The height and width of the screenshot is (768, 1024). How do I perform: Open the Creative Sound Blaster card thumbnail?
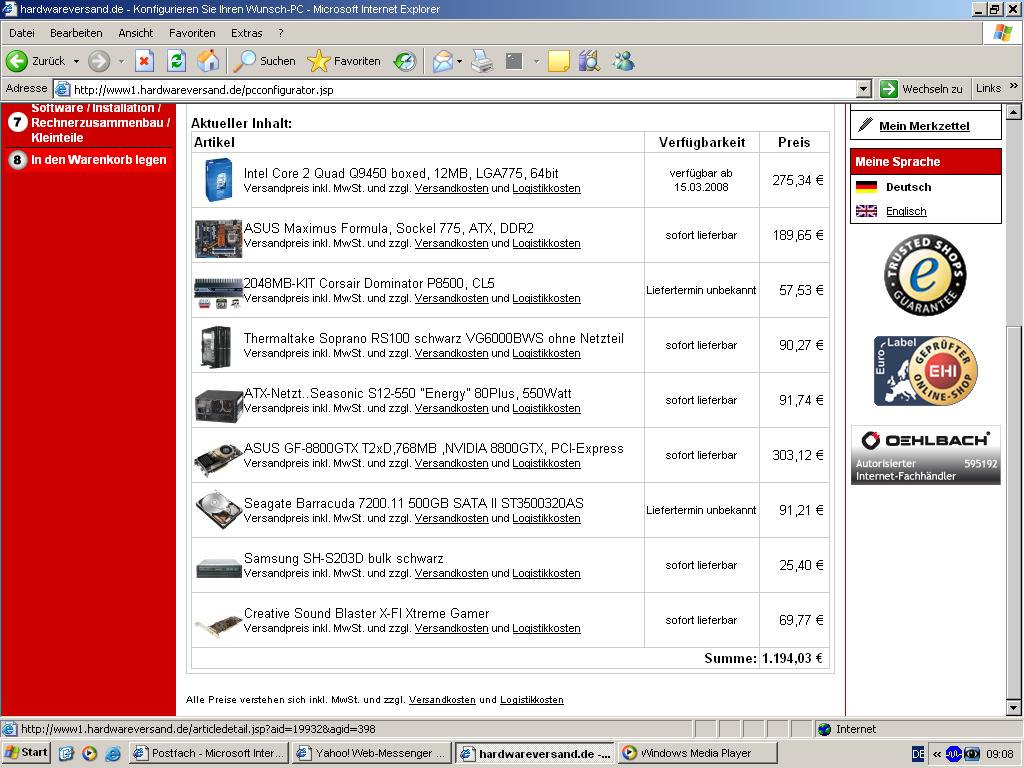coord(218,625)
